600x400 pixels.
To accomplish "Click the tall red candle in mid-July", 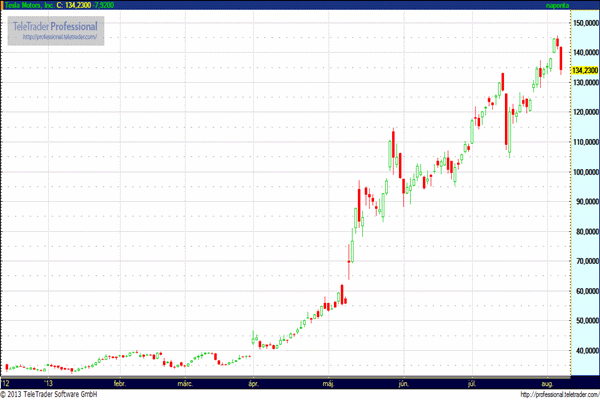I will point(508,120).
